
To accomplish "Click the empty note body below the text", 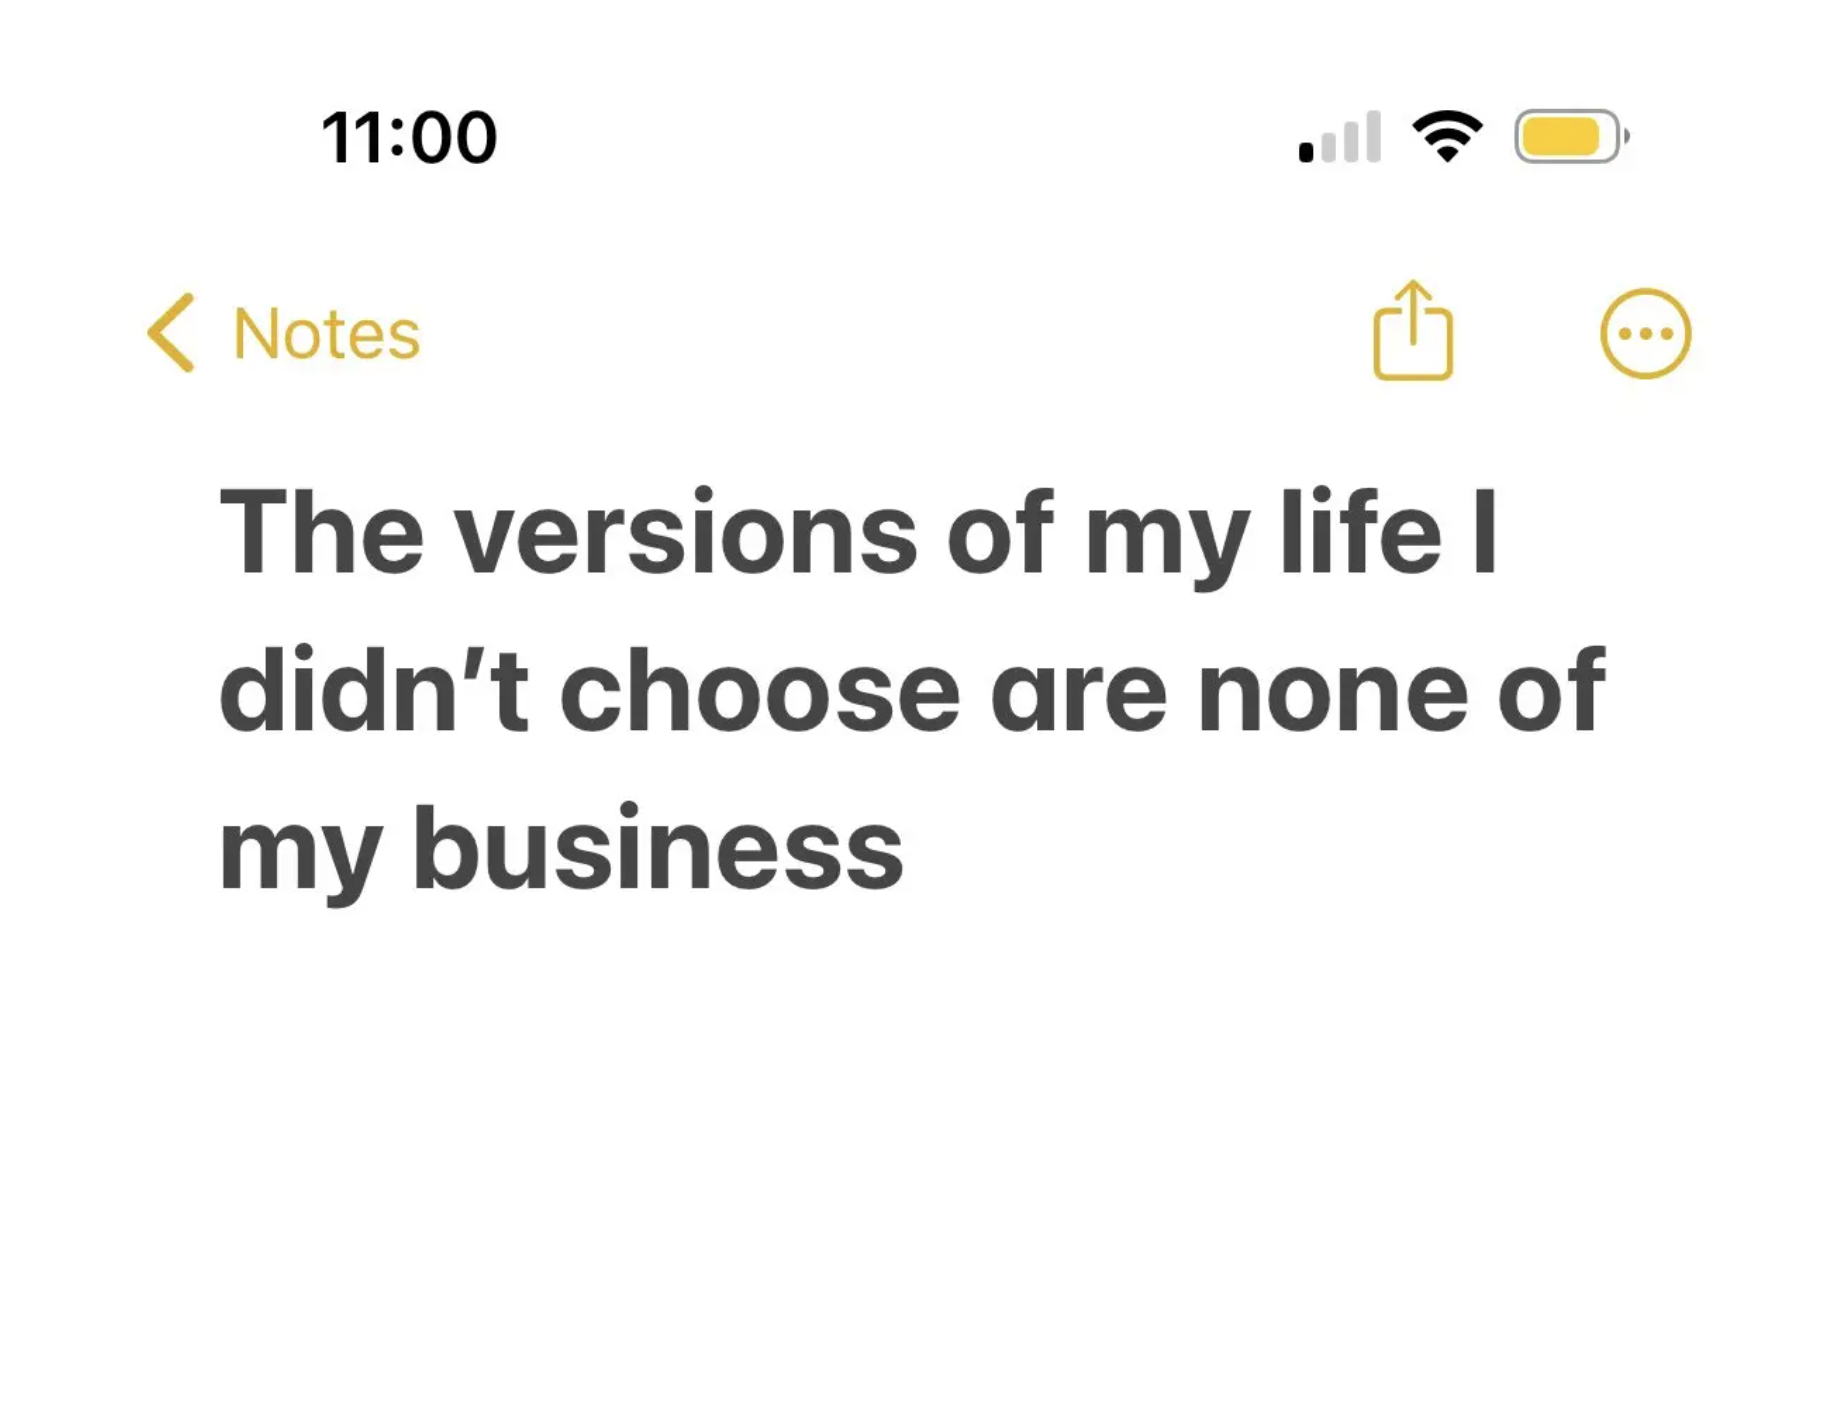I will (x=918, y=1150).
